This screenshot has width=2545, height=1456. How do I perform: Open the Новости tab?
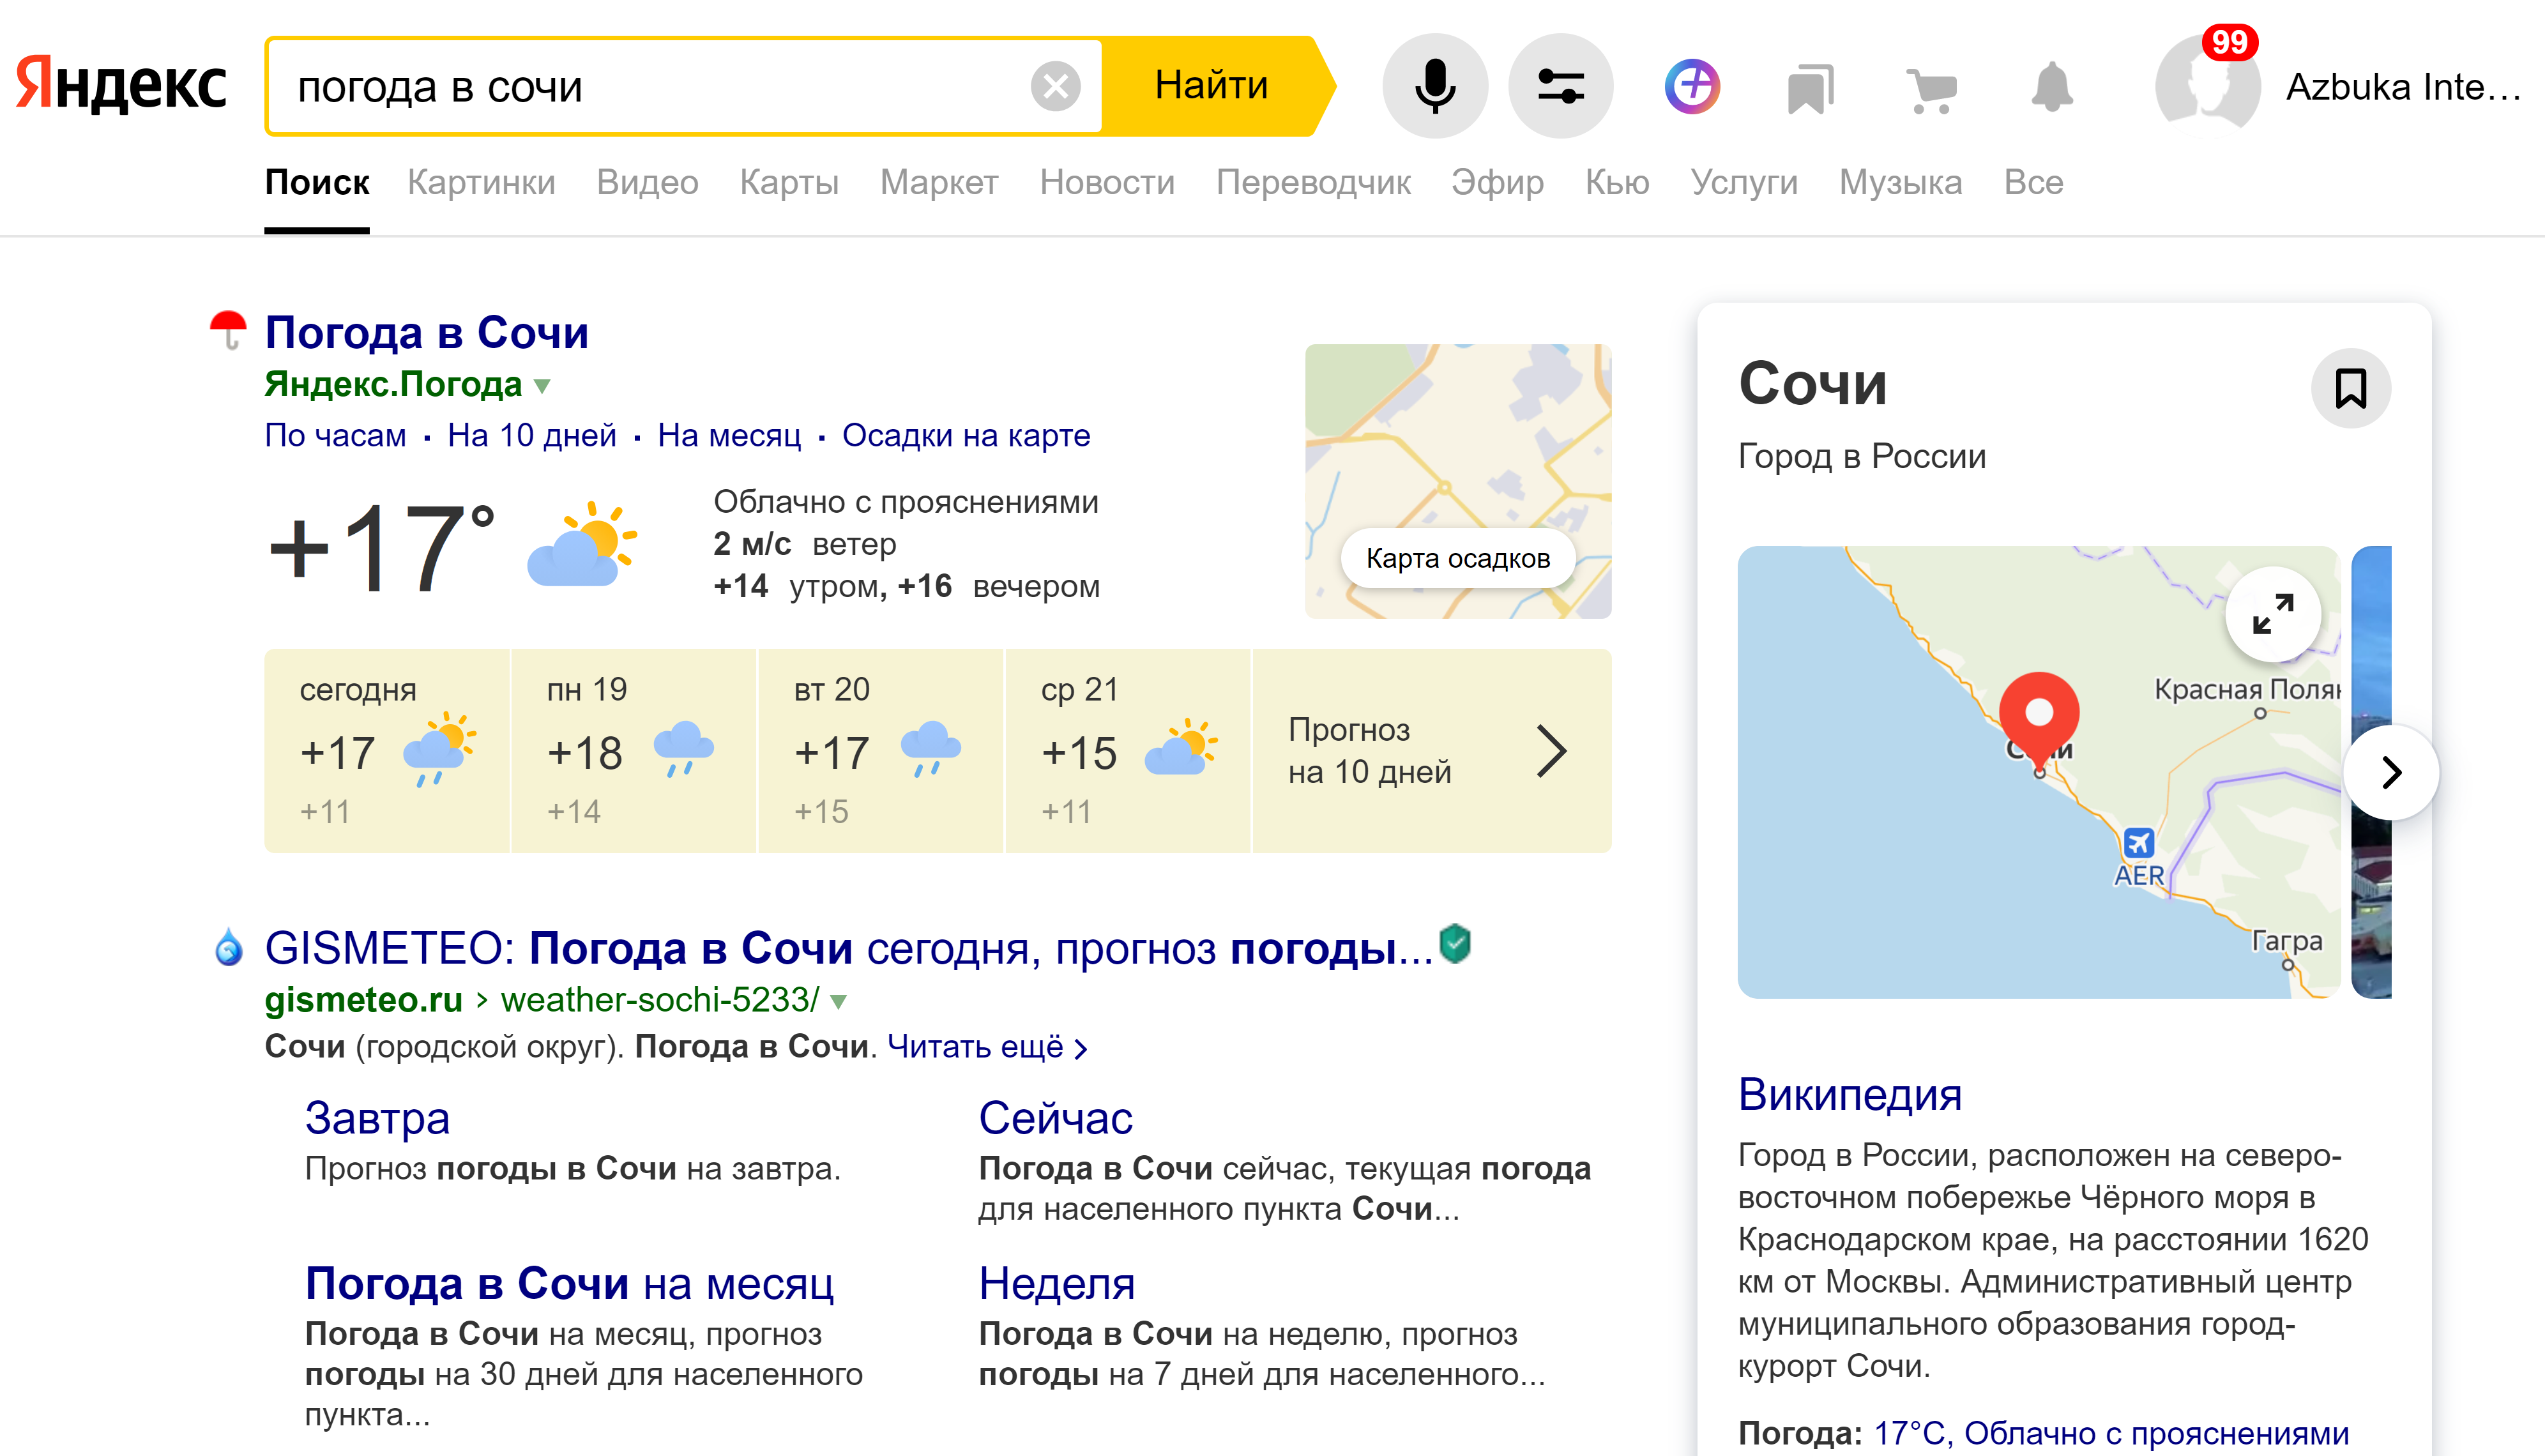click(1107, 182)
